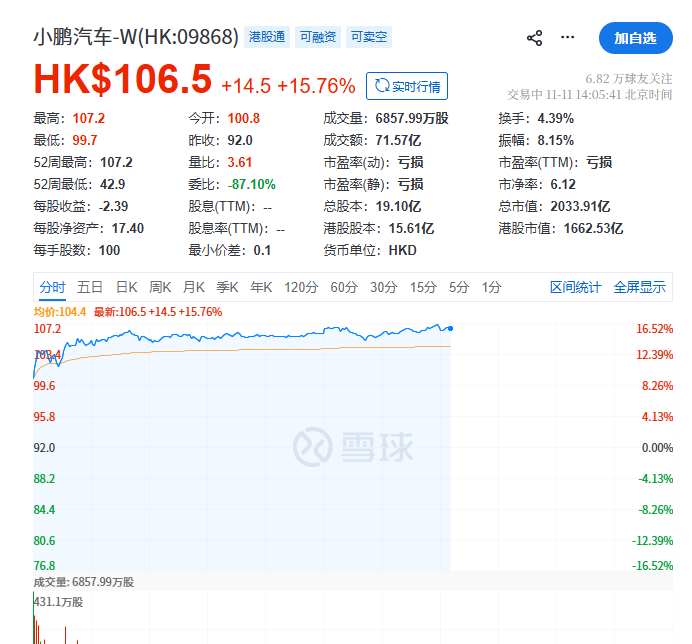Open the 季K chart tab
The image size is (692, 644).
[227, 287]
